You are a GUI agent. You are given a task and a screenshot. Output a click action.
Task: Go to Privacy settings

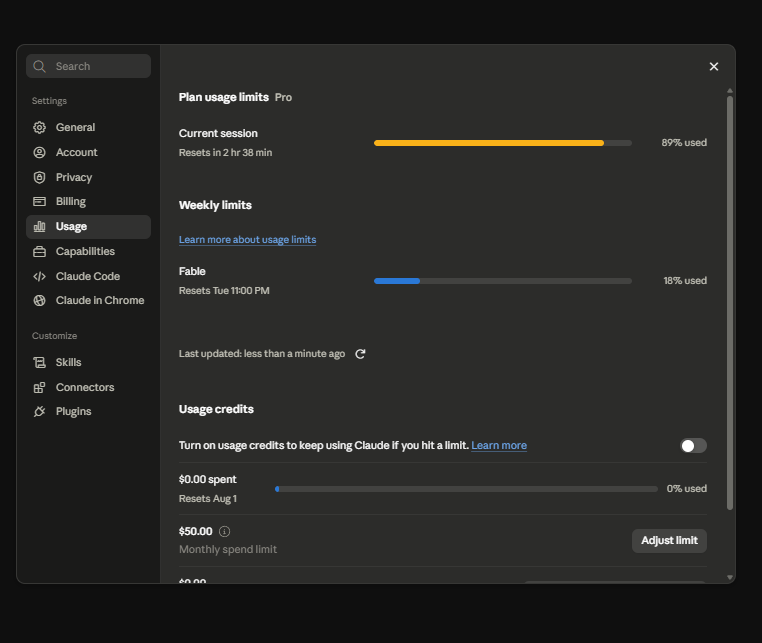(88, 177)
